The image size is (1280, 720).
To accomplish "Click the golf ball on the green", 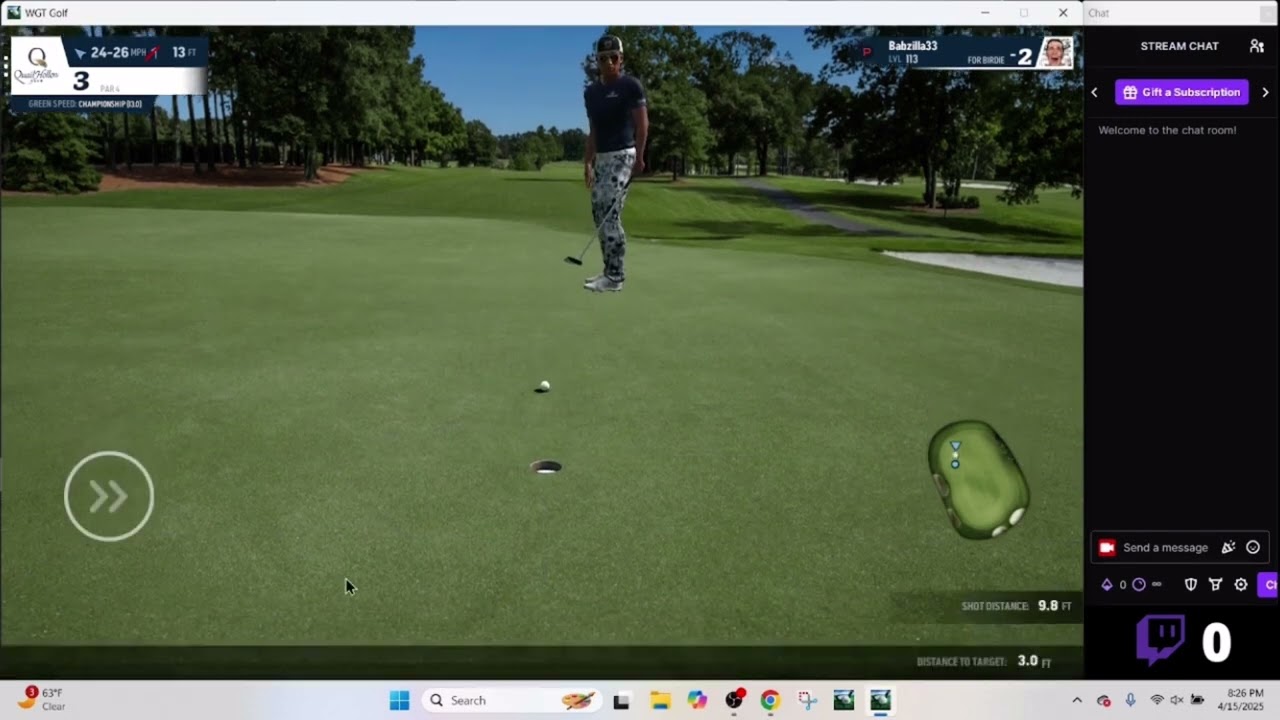I will click(x=544, y=385).
